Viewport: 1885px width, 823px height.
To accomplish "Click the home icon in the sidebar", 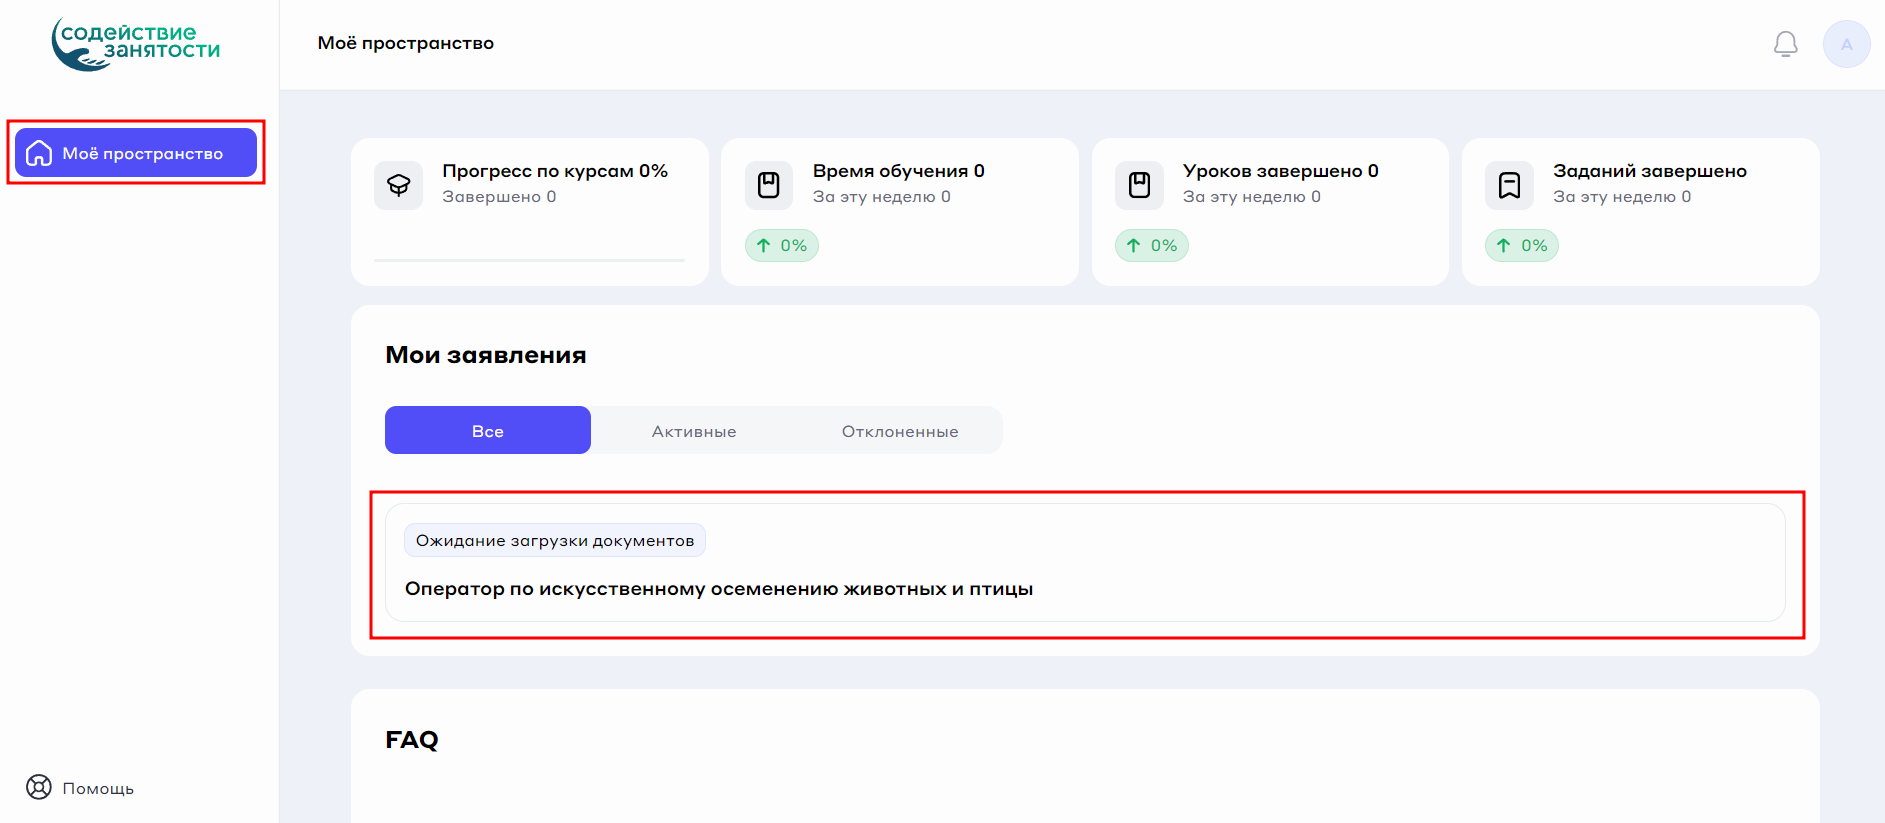I will [39, 153].
